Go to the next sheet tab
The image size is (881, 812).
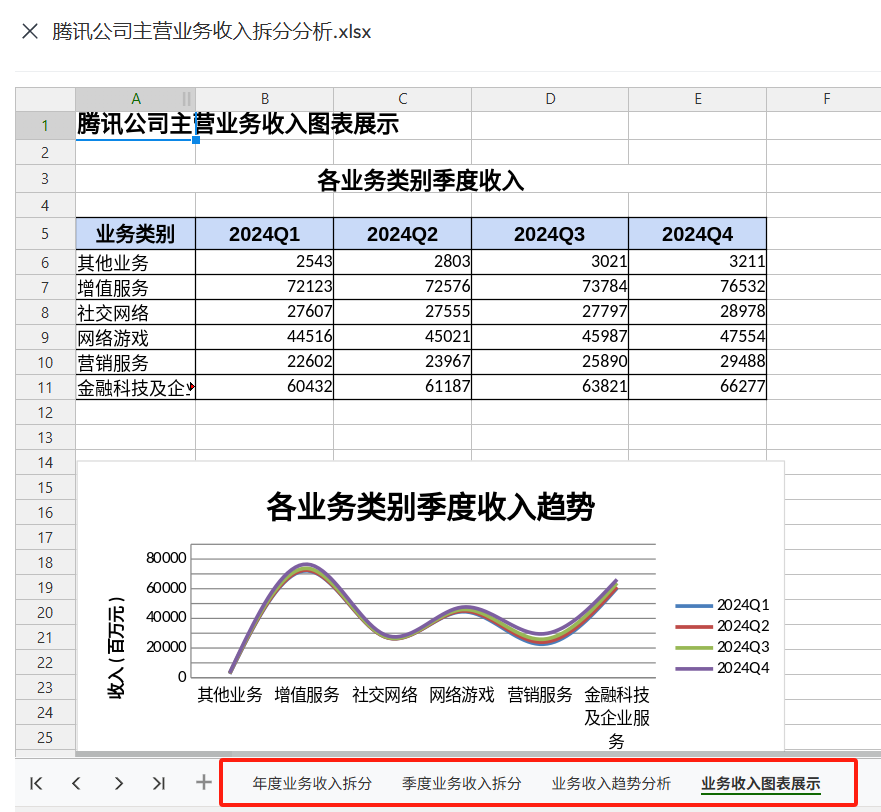[118, 783]
